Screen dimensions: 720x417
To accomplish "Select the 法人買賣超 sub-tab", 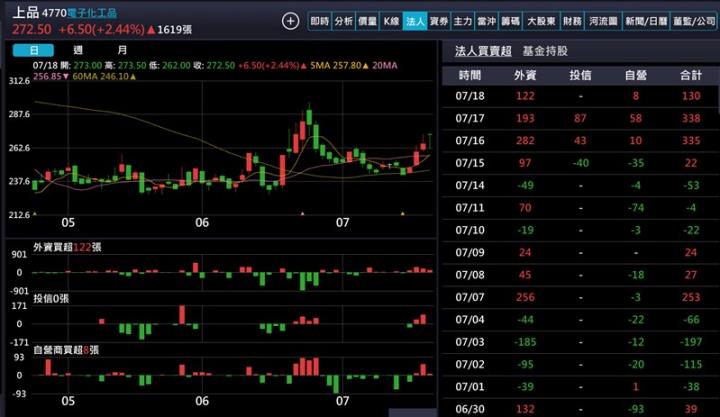I will point(482,50).
